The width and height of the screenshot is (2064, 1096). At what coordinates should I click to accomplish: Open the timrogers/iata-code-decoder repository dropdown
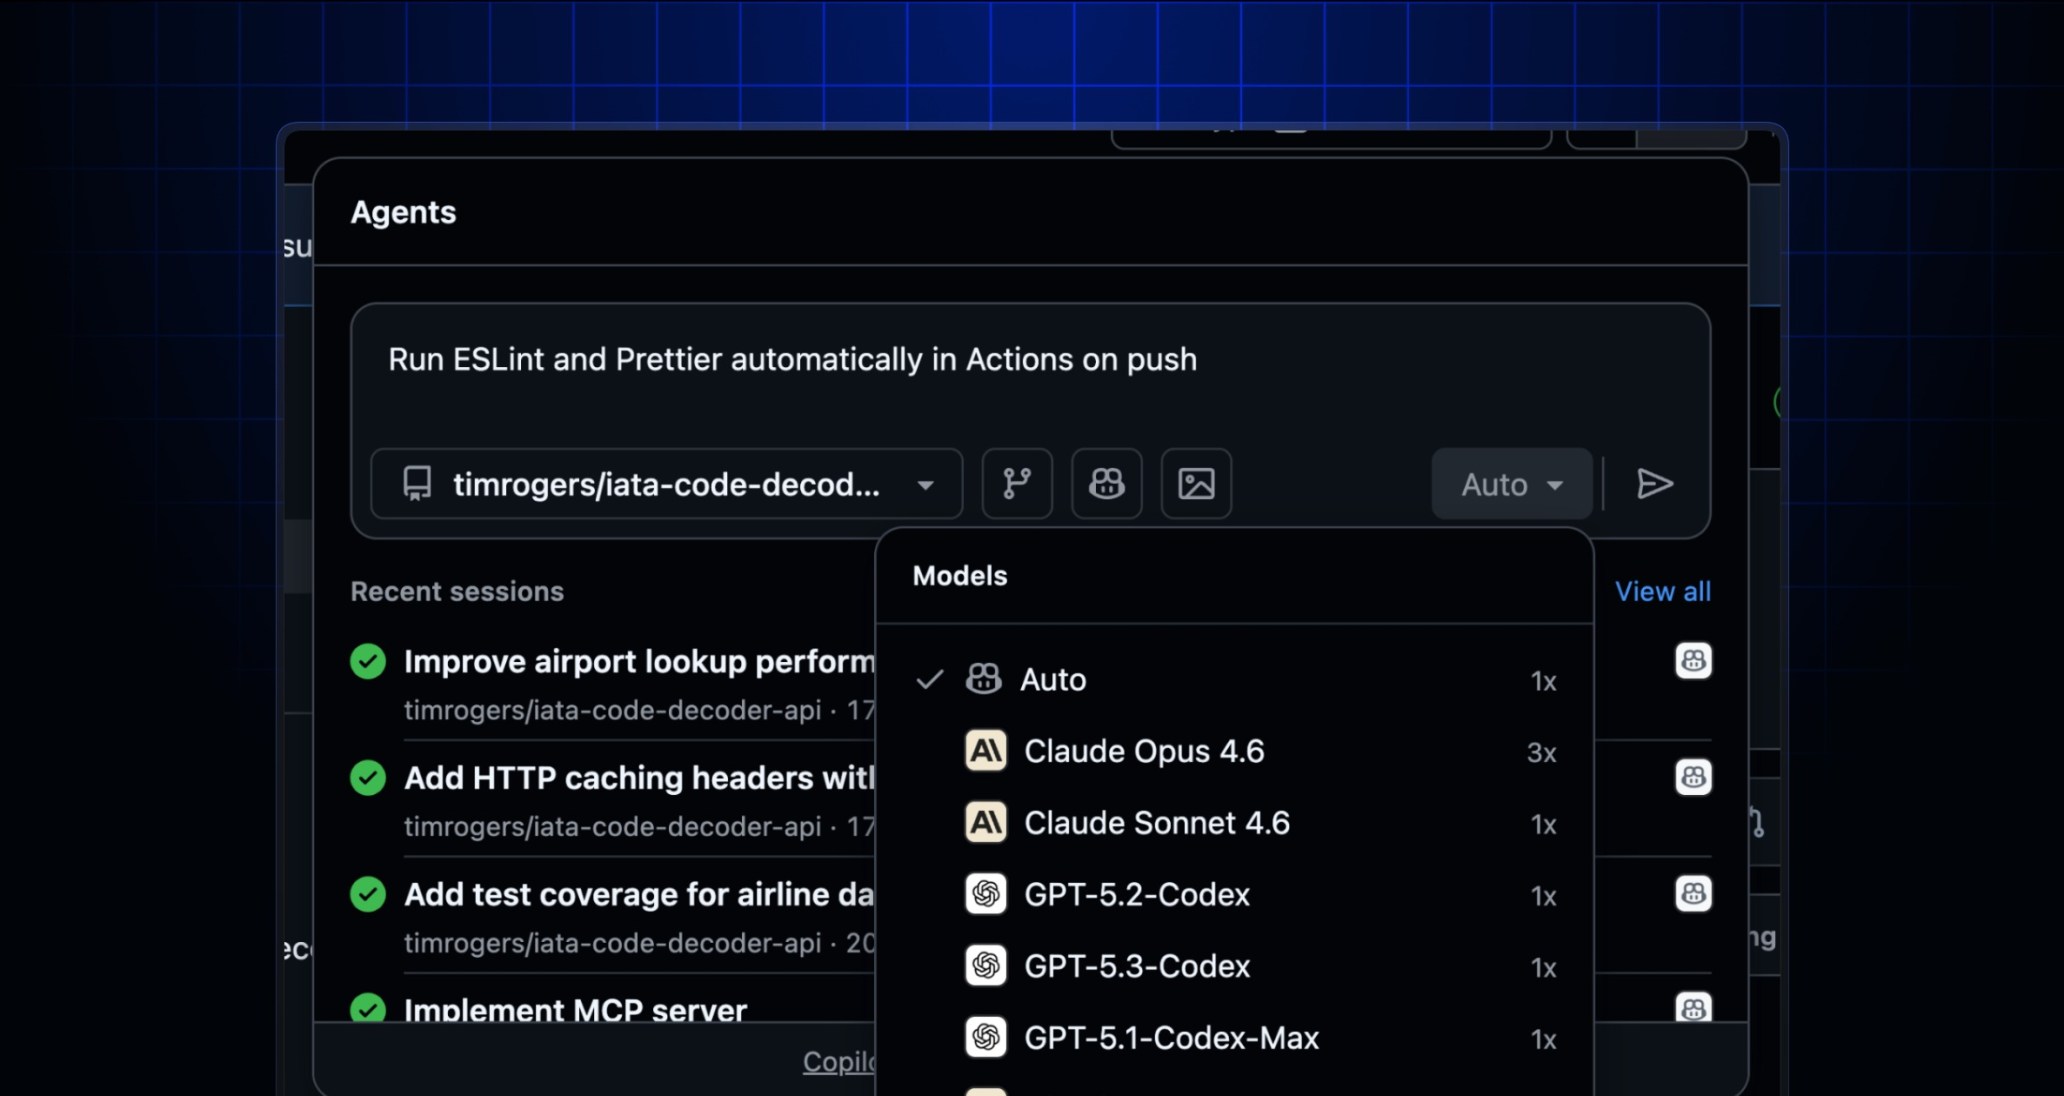[x=665, y=484]
